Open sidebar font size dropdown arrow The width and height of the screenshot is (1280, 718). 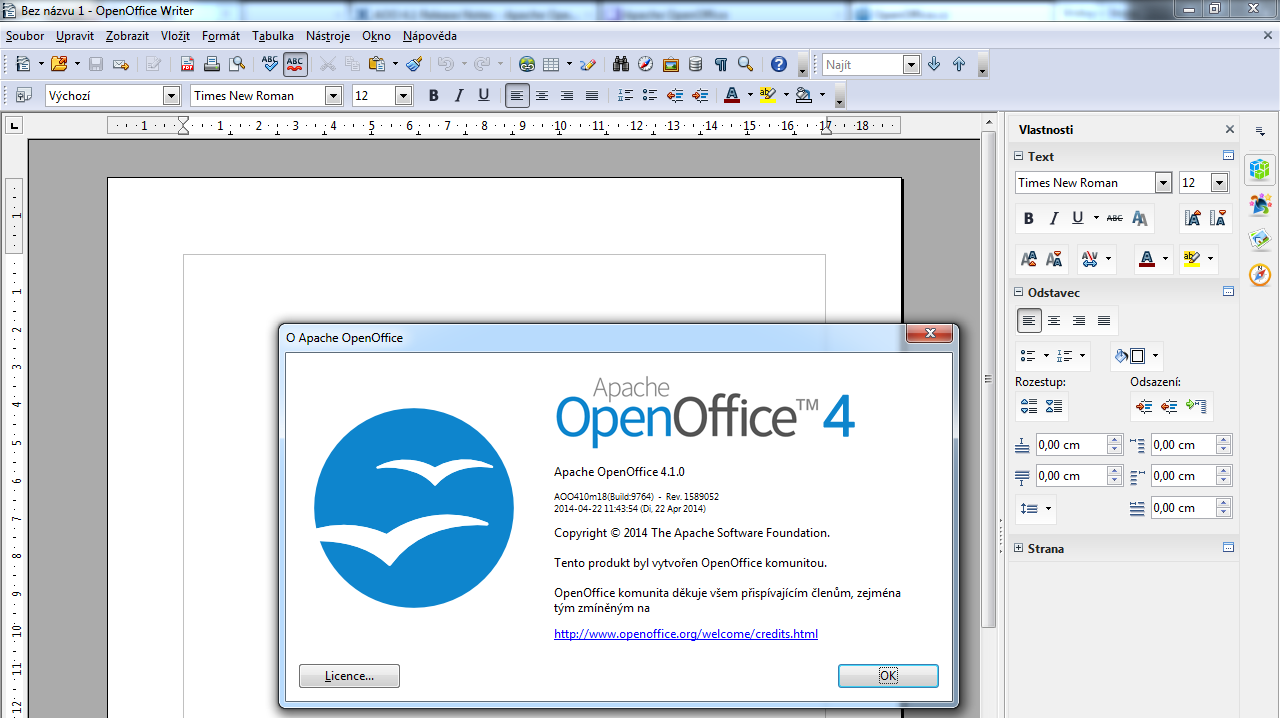[x=1219, y=183]
